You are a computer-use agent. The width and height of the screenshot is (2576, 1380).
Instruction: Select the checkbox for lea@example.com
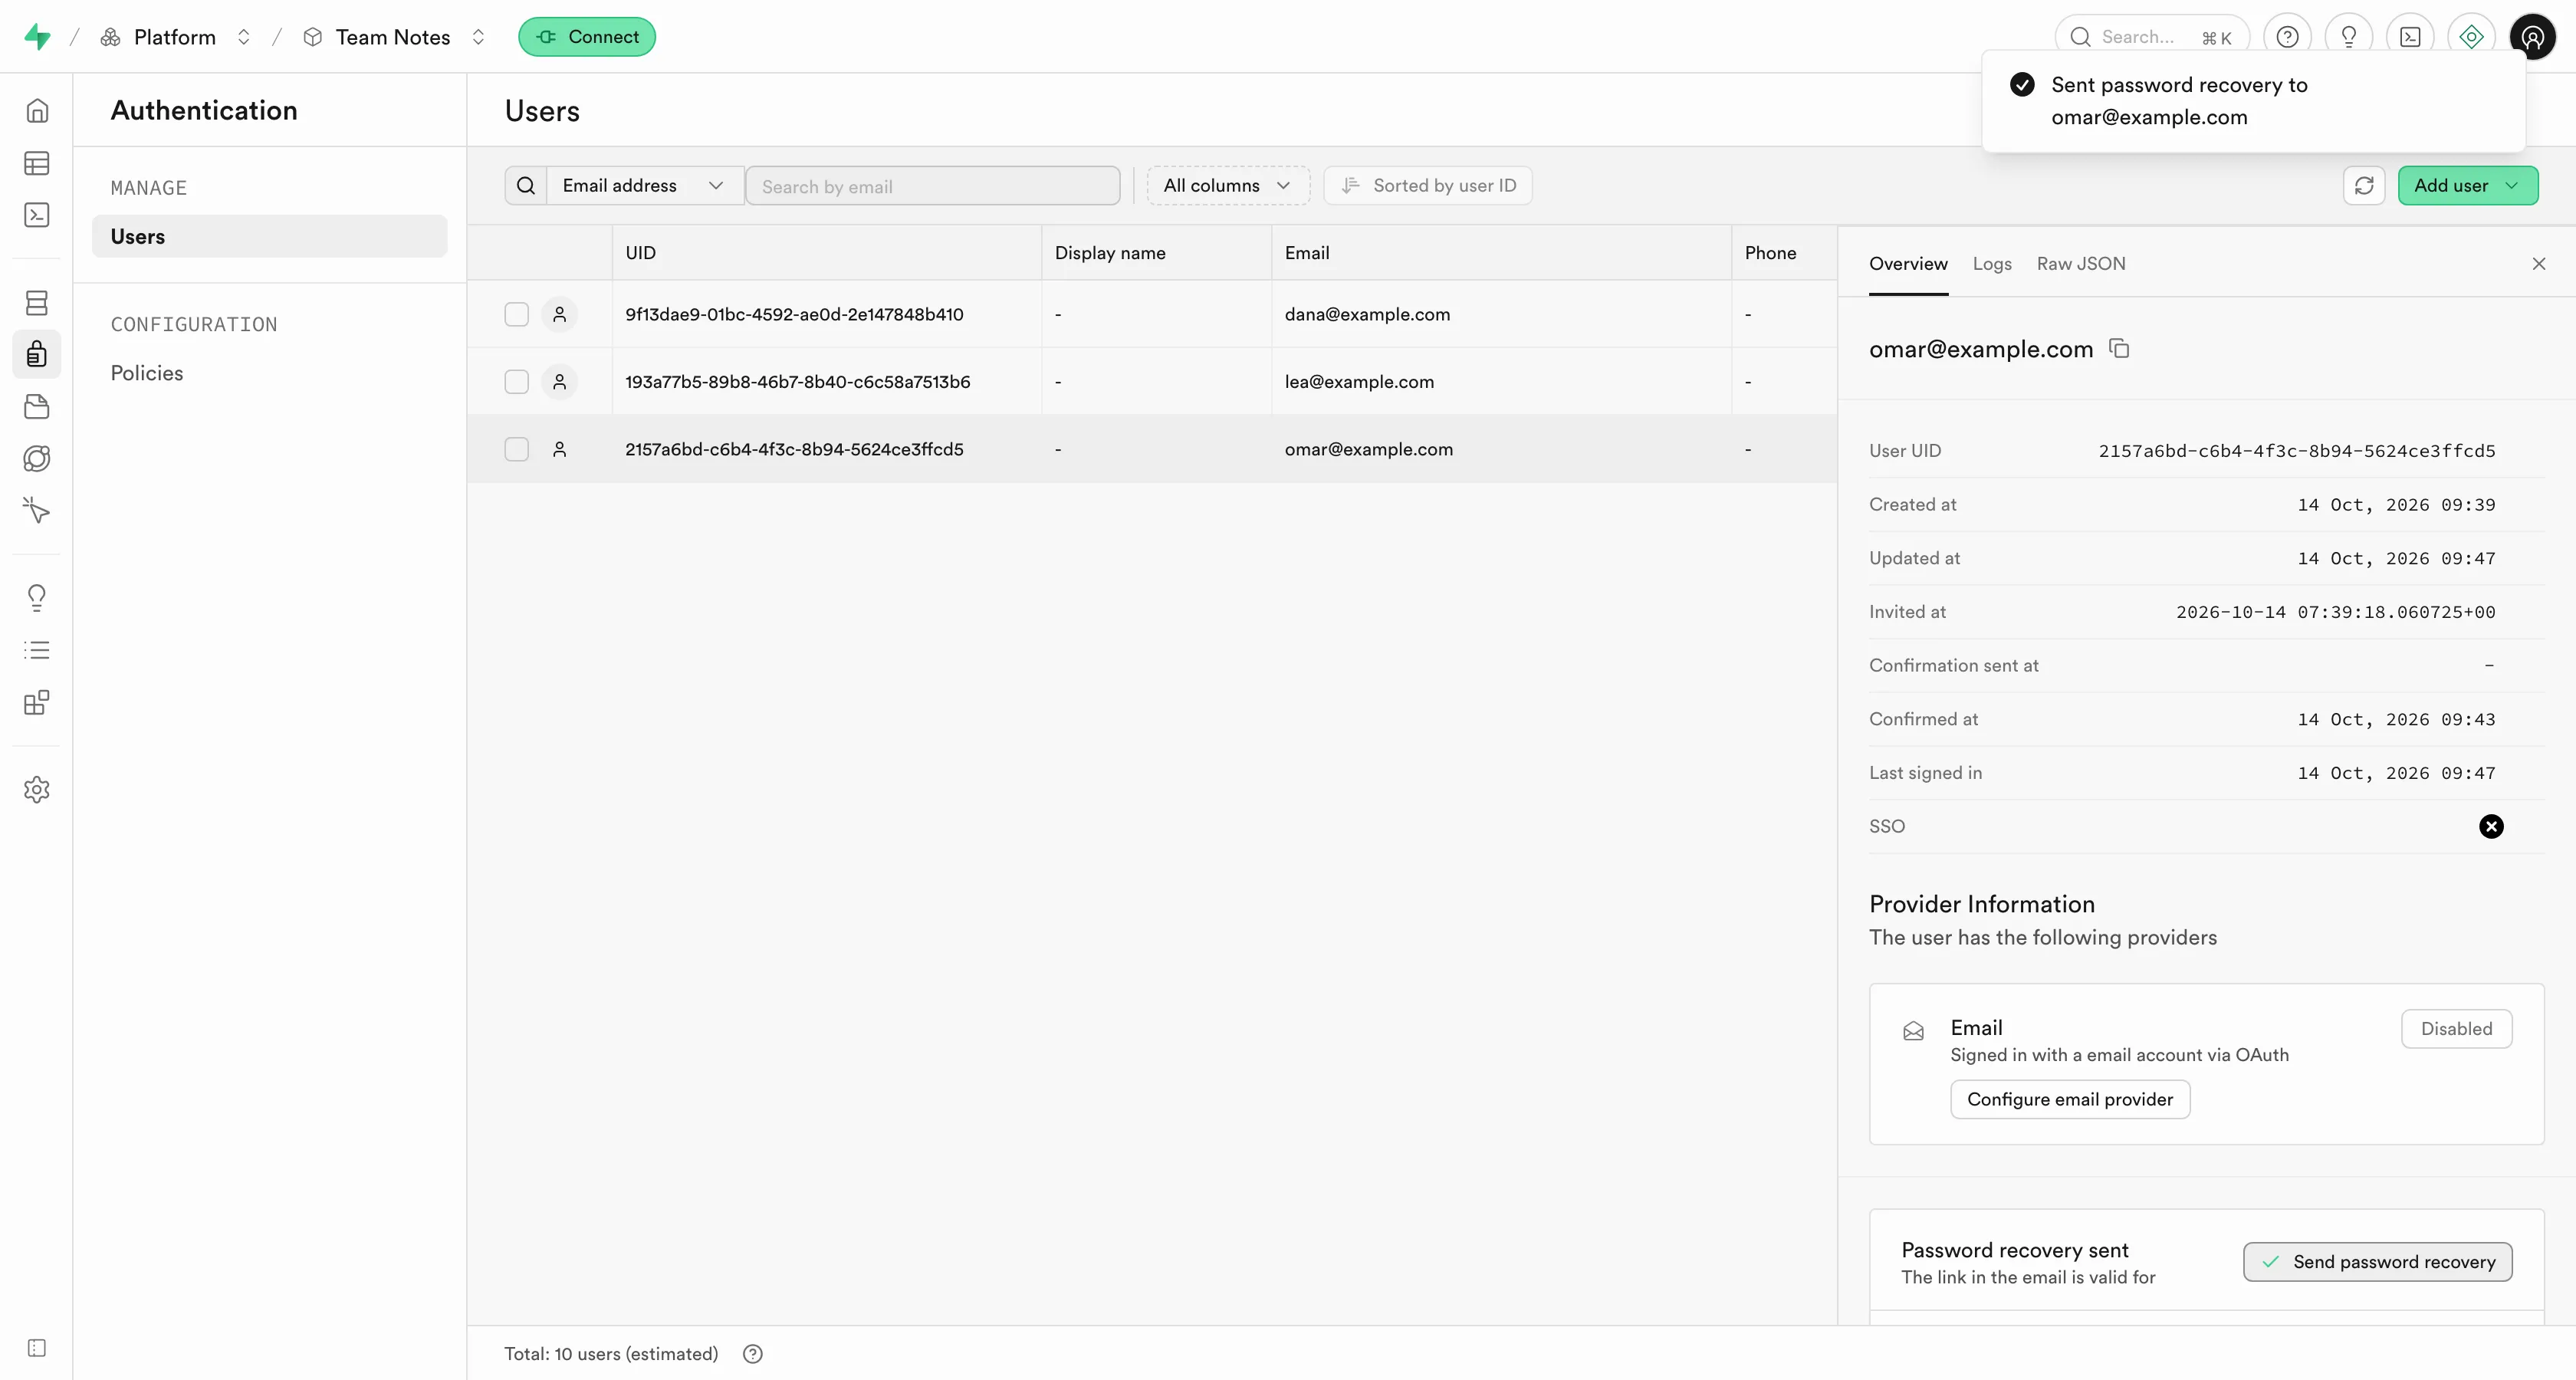516,382
